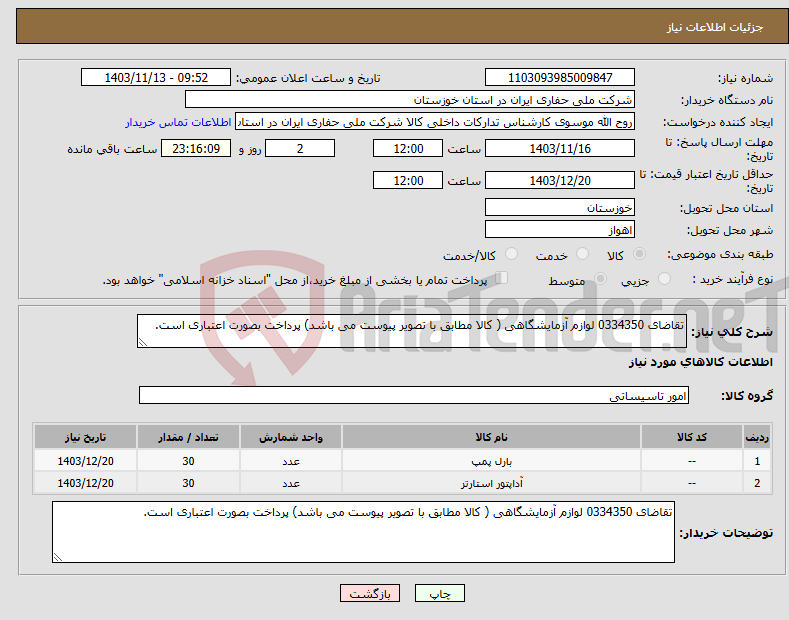The width and height of the screenshot is (789, 620).
Task: Click response deadline time 12:00 field
Action: [408, 148]
